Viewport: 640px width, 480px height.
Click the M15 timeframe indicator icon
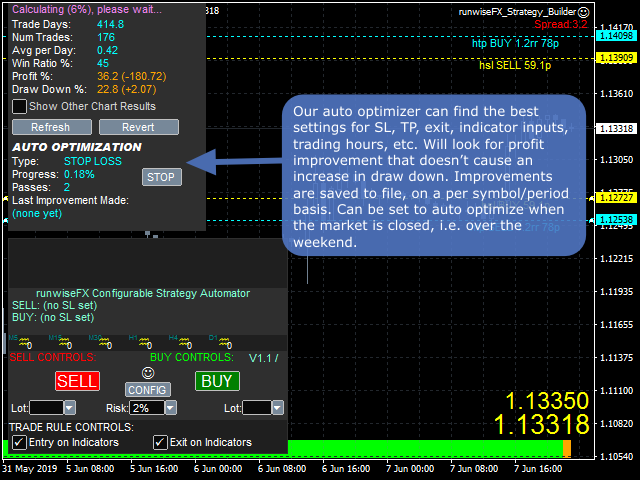[63, 341]
